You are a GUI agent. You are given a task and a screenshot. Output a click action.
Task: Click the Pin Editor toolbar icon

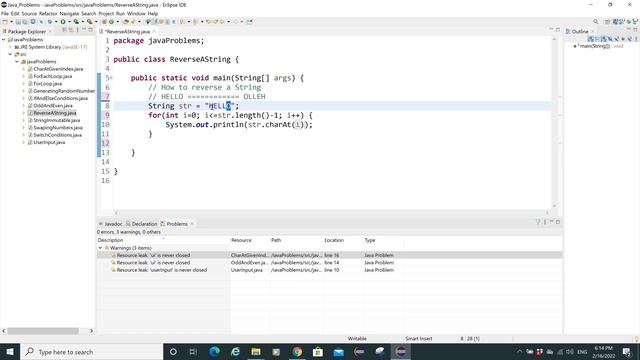point(249,22)
